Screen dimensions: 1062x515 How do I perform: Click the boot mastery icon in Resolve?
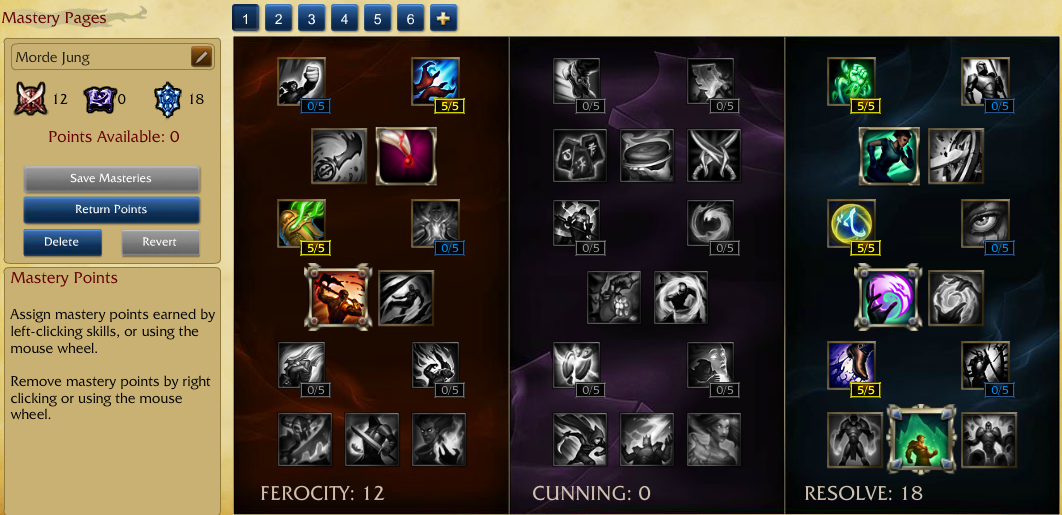(x=851, y=365)
